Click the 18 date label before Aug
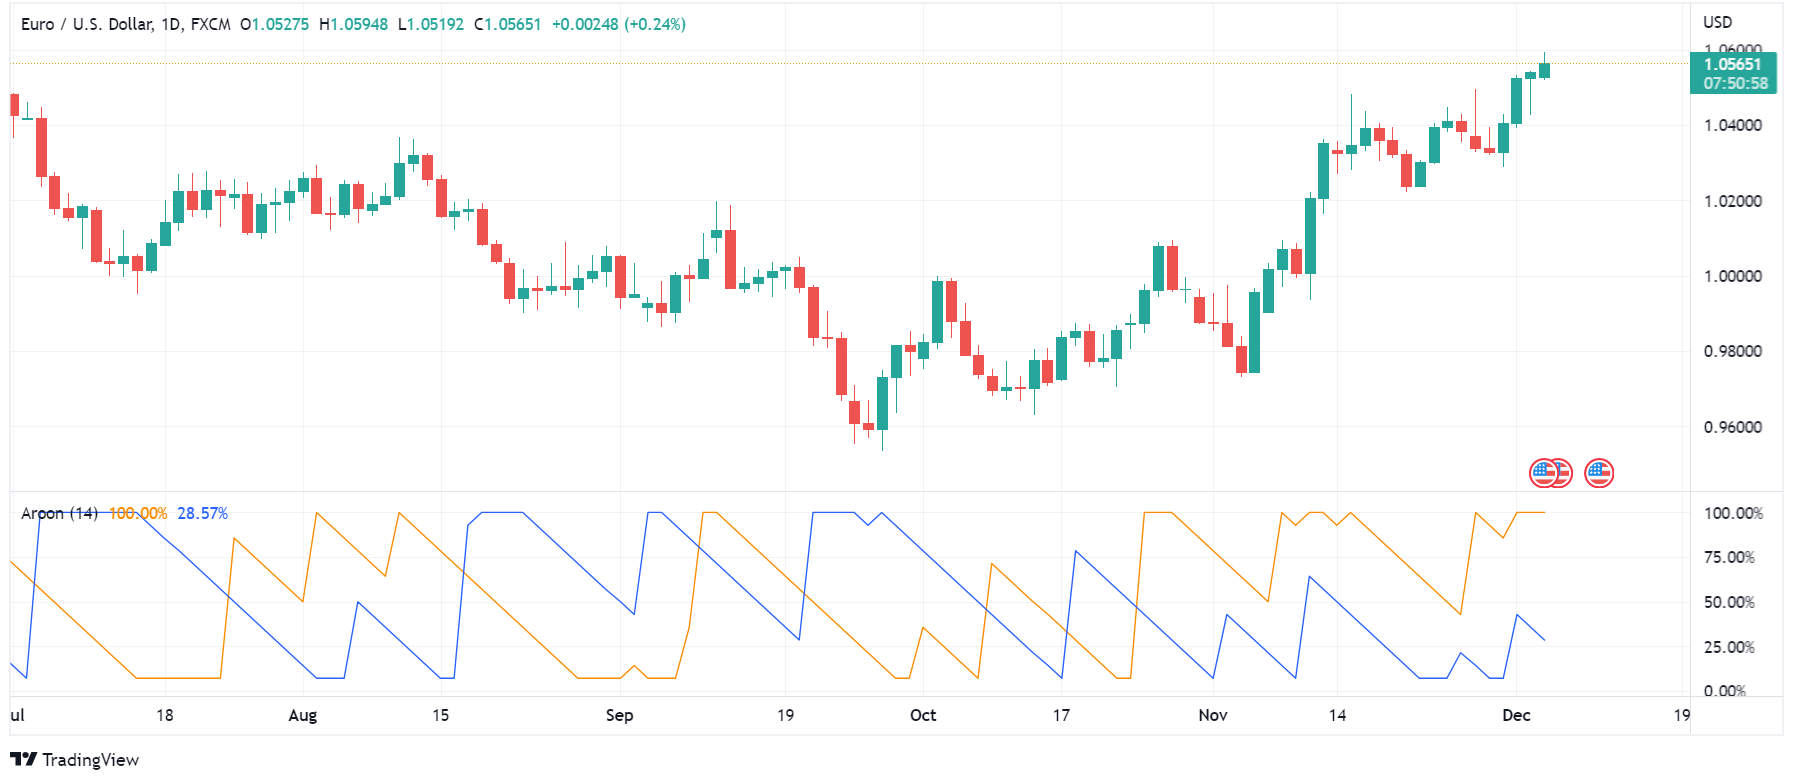Screen dimensions: 1797x783 [x=165, y=715]
